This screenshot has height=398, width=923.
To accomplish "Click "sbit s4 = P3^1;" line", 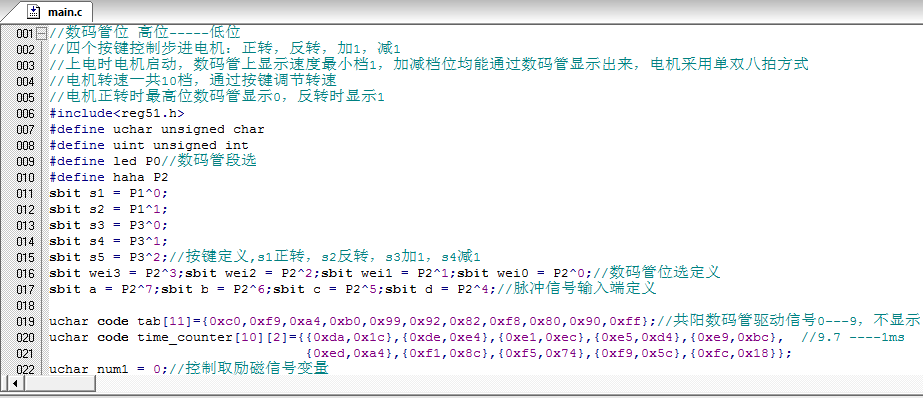I will 109,241.
